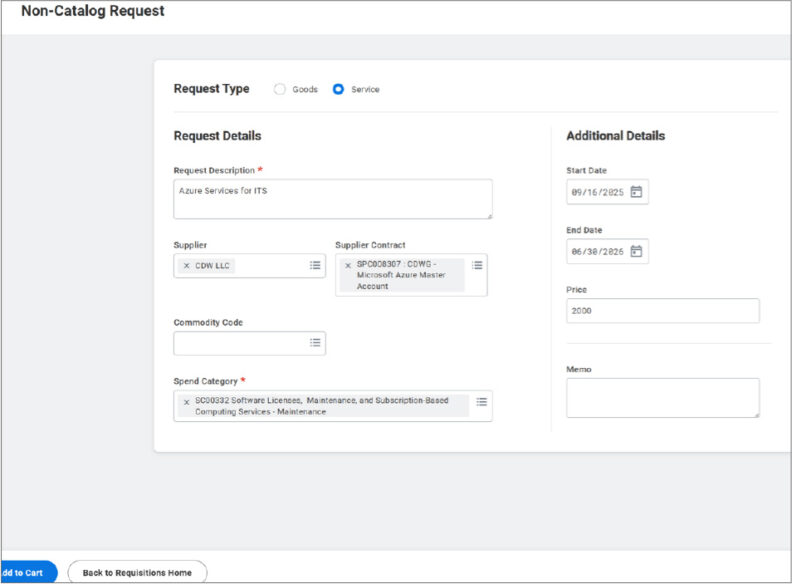Click the Request Type heading
Image resolution: width=792 pixels, height=584 pixels.
click(211, 89)
